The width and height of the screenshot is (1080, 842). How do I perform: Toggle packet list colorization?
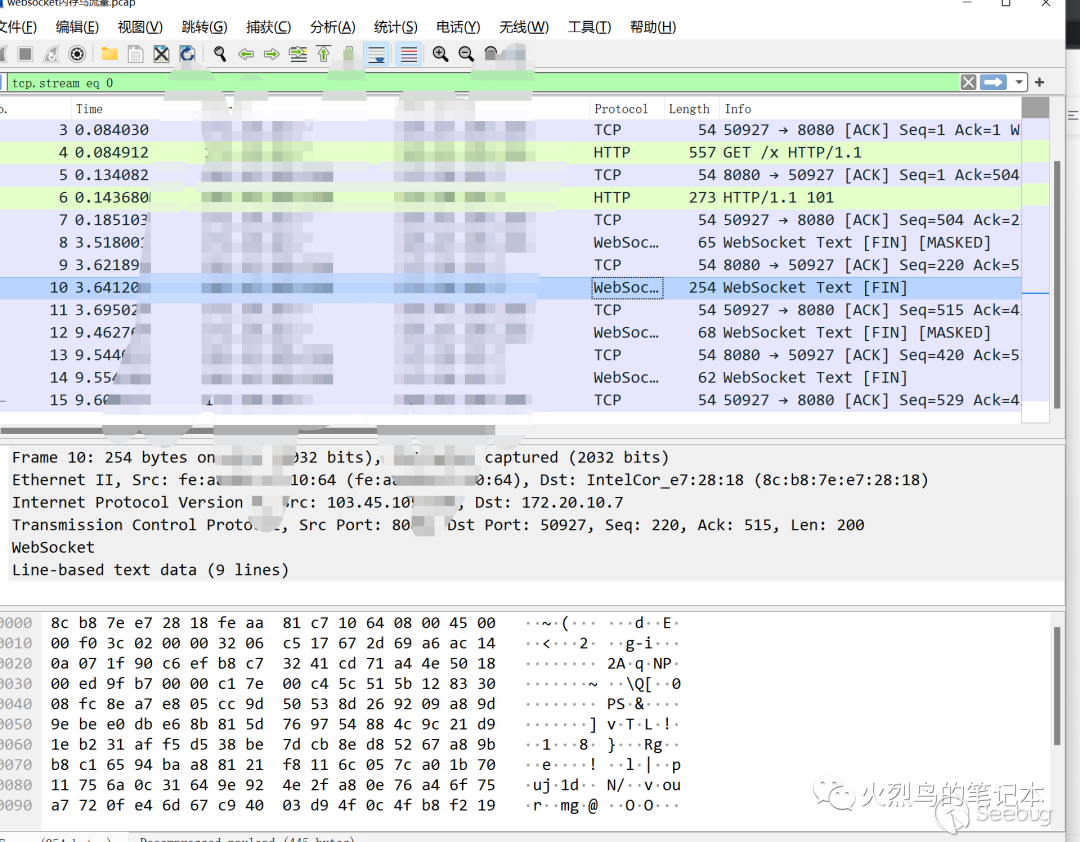pyautogui.click(x=408, y=54)
